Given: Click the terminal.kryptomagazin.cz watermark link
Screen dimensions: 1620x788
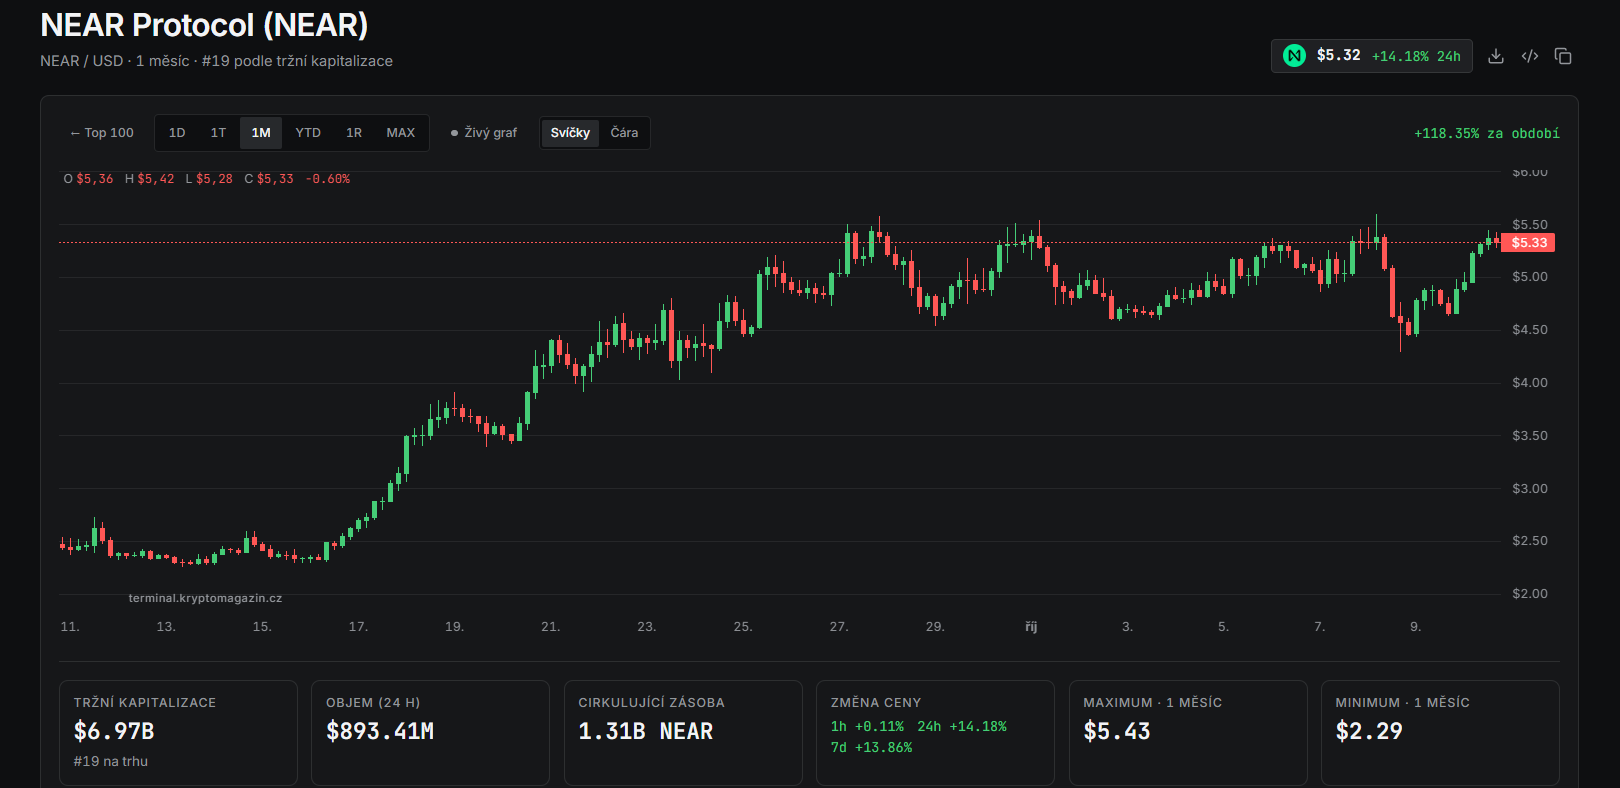Looking at the screenshot, I should click(205, 598).
